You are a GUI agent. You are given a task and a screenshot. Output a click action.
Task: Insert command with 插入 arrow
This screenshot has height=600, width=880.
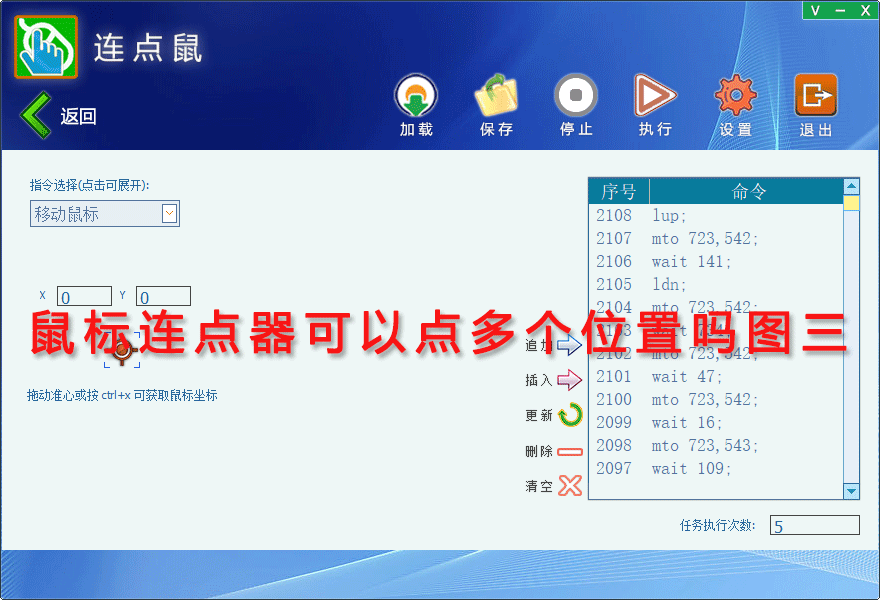click(569, 380)
